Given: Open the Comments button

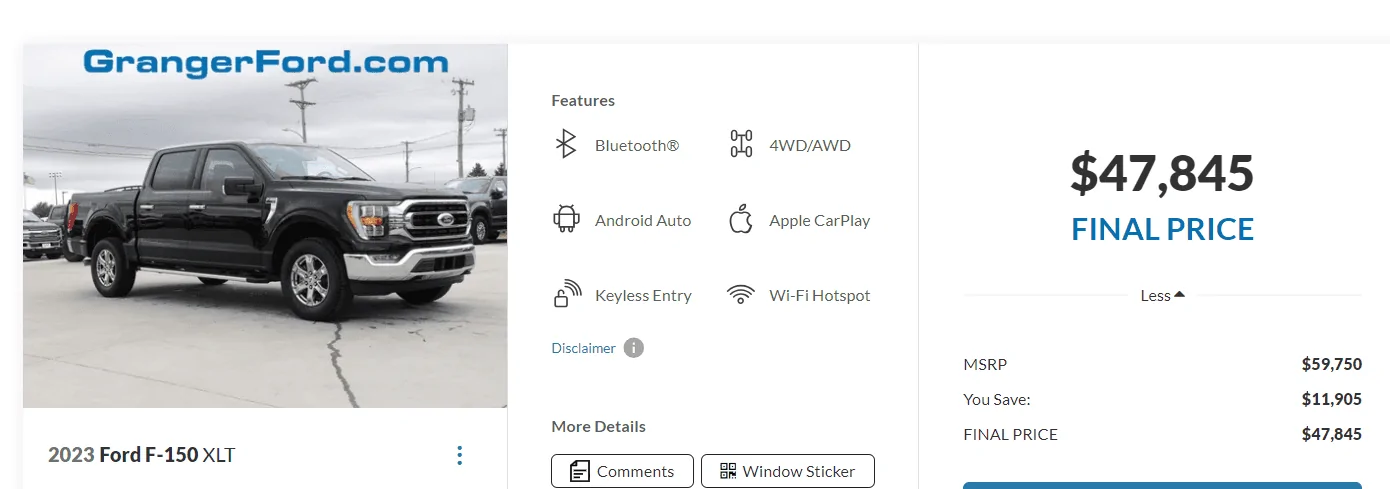Looking at the screenshot, I should pos(622,471).
